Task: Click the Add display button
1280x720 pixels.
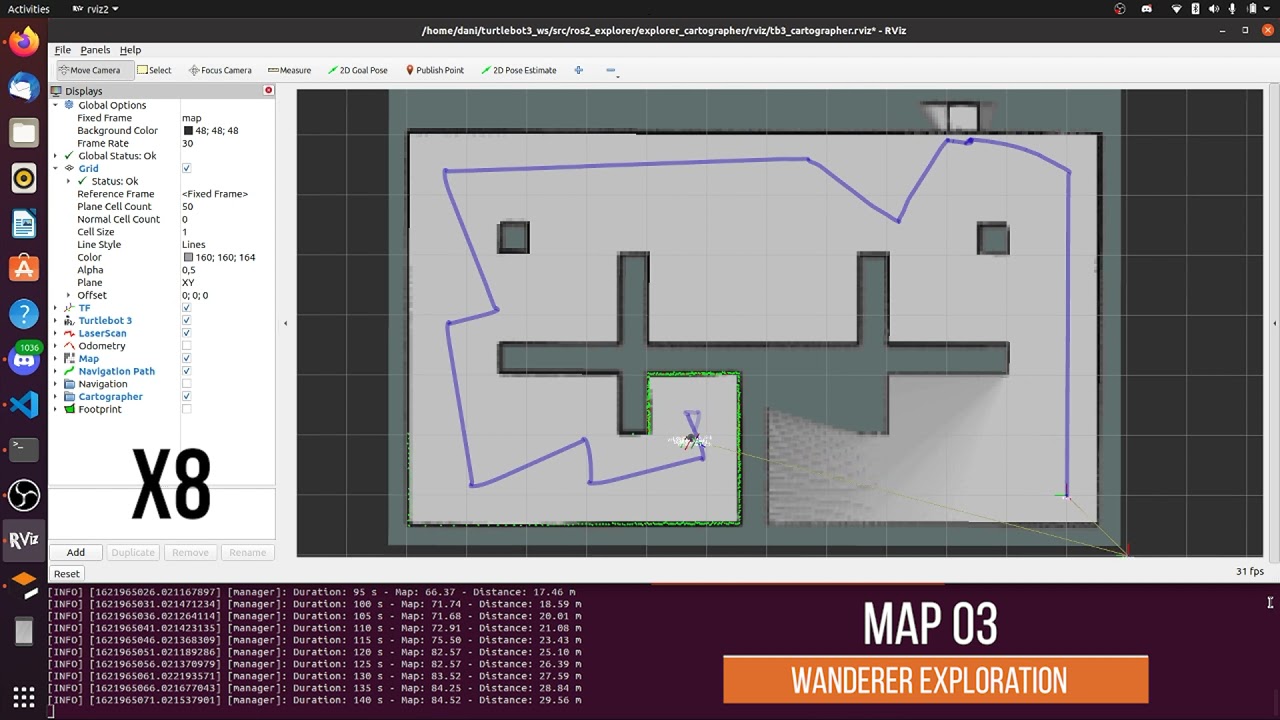Action: point(76,552)
